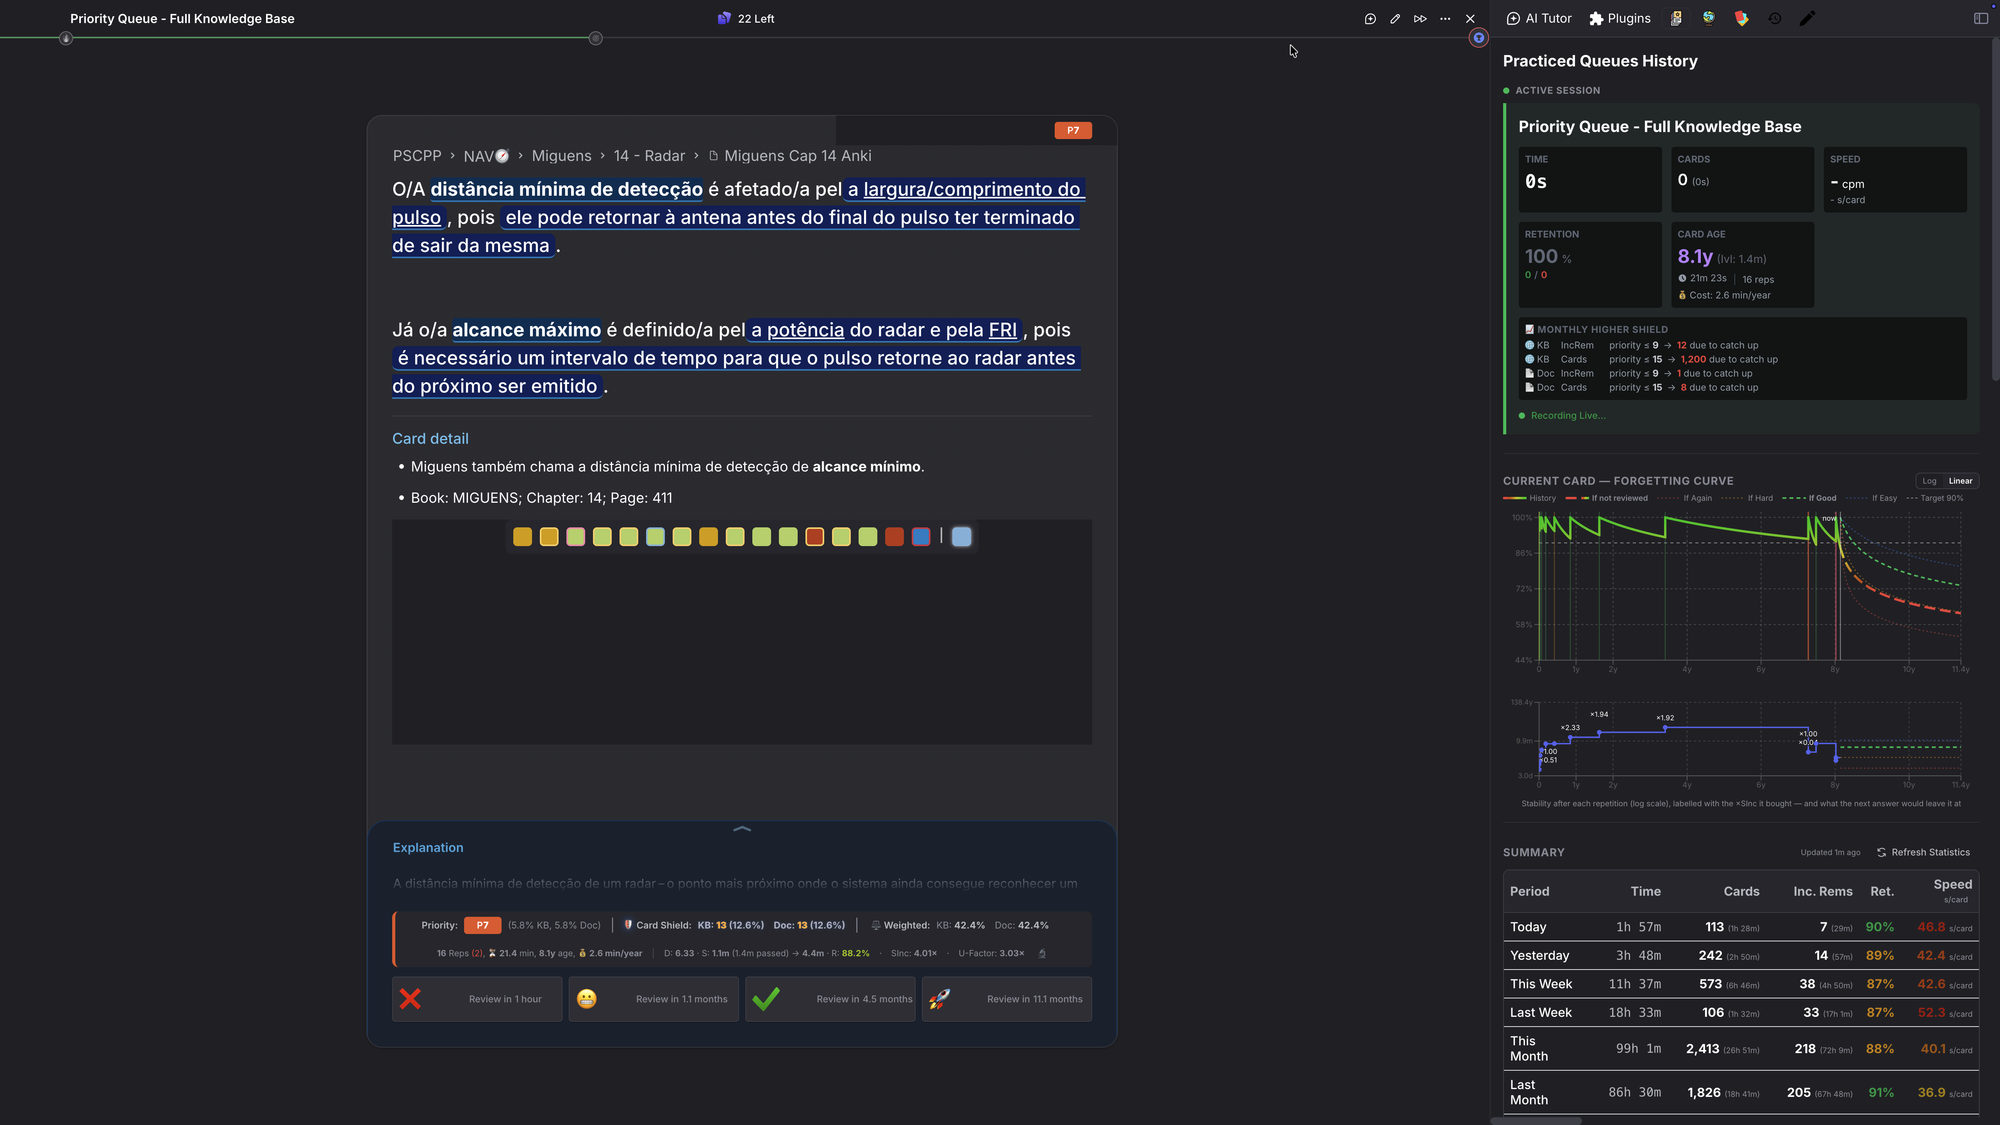The height and width of the screenshot is (1125, 2000).
Task: Click the 22 Left counter
Action: 746,19
